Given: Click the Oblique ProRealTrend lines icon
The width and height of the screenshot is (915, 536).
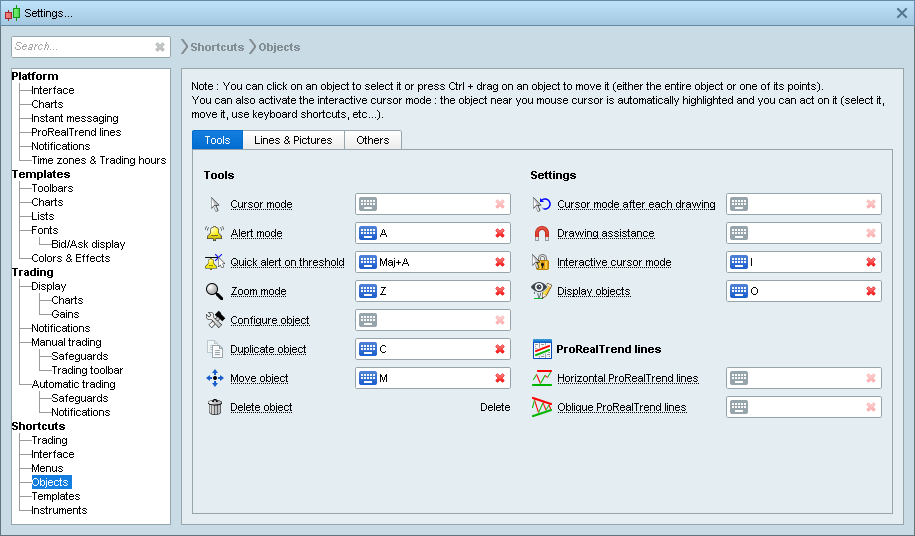Looking at the screenshot, I should 541,408.
